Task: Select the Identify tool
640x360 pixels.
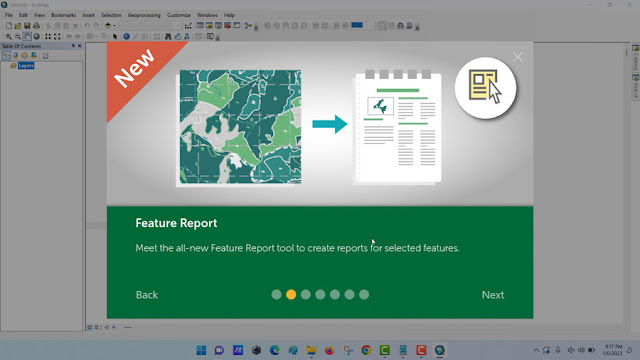Action: (x=126, y=36)
